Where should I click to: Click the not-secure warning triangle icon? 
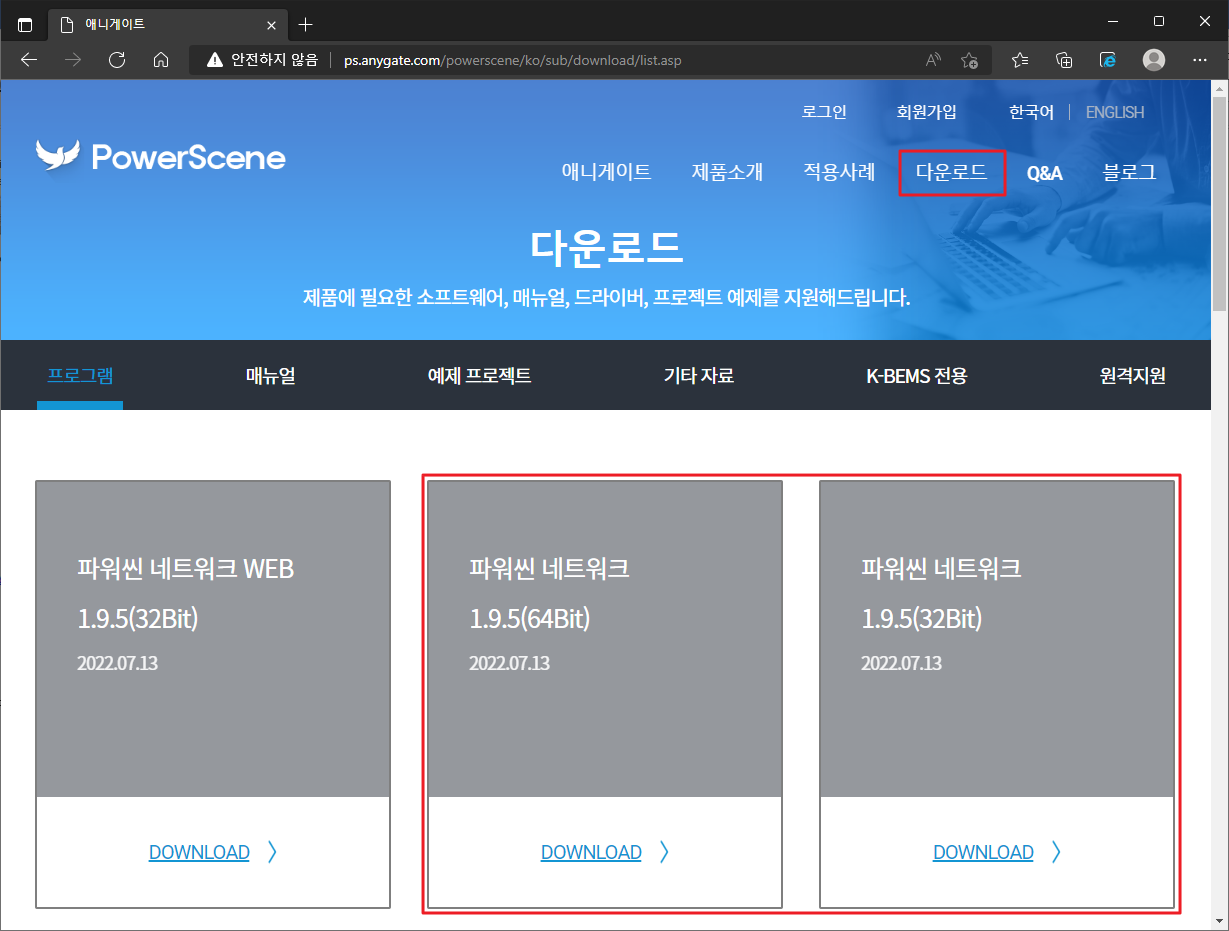pyautogui.click(x=215, y=60)
